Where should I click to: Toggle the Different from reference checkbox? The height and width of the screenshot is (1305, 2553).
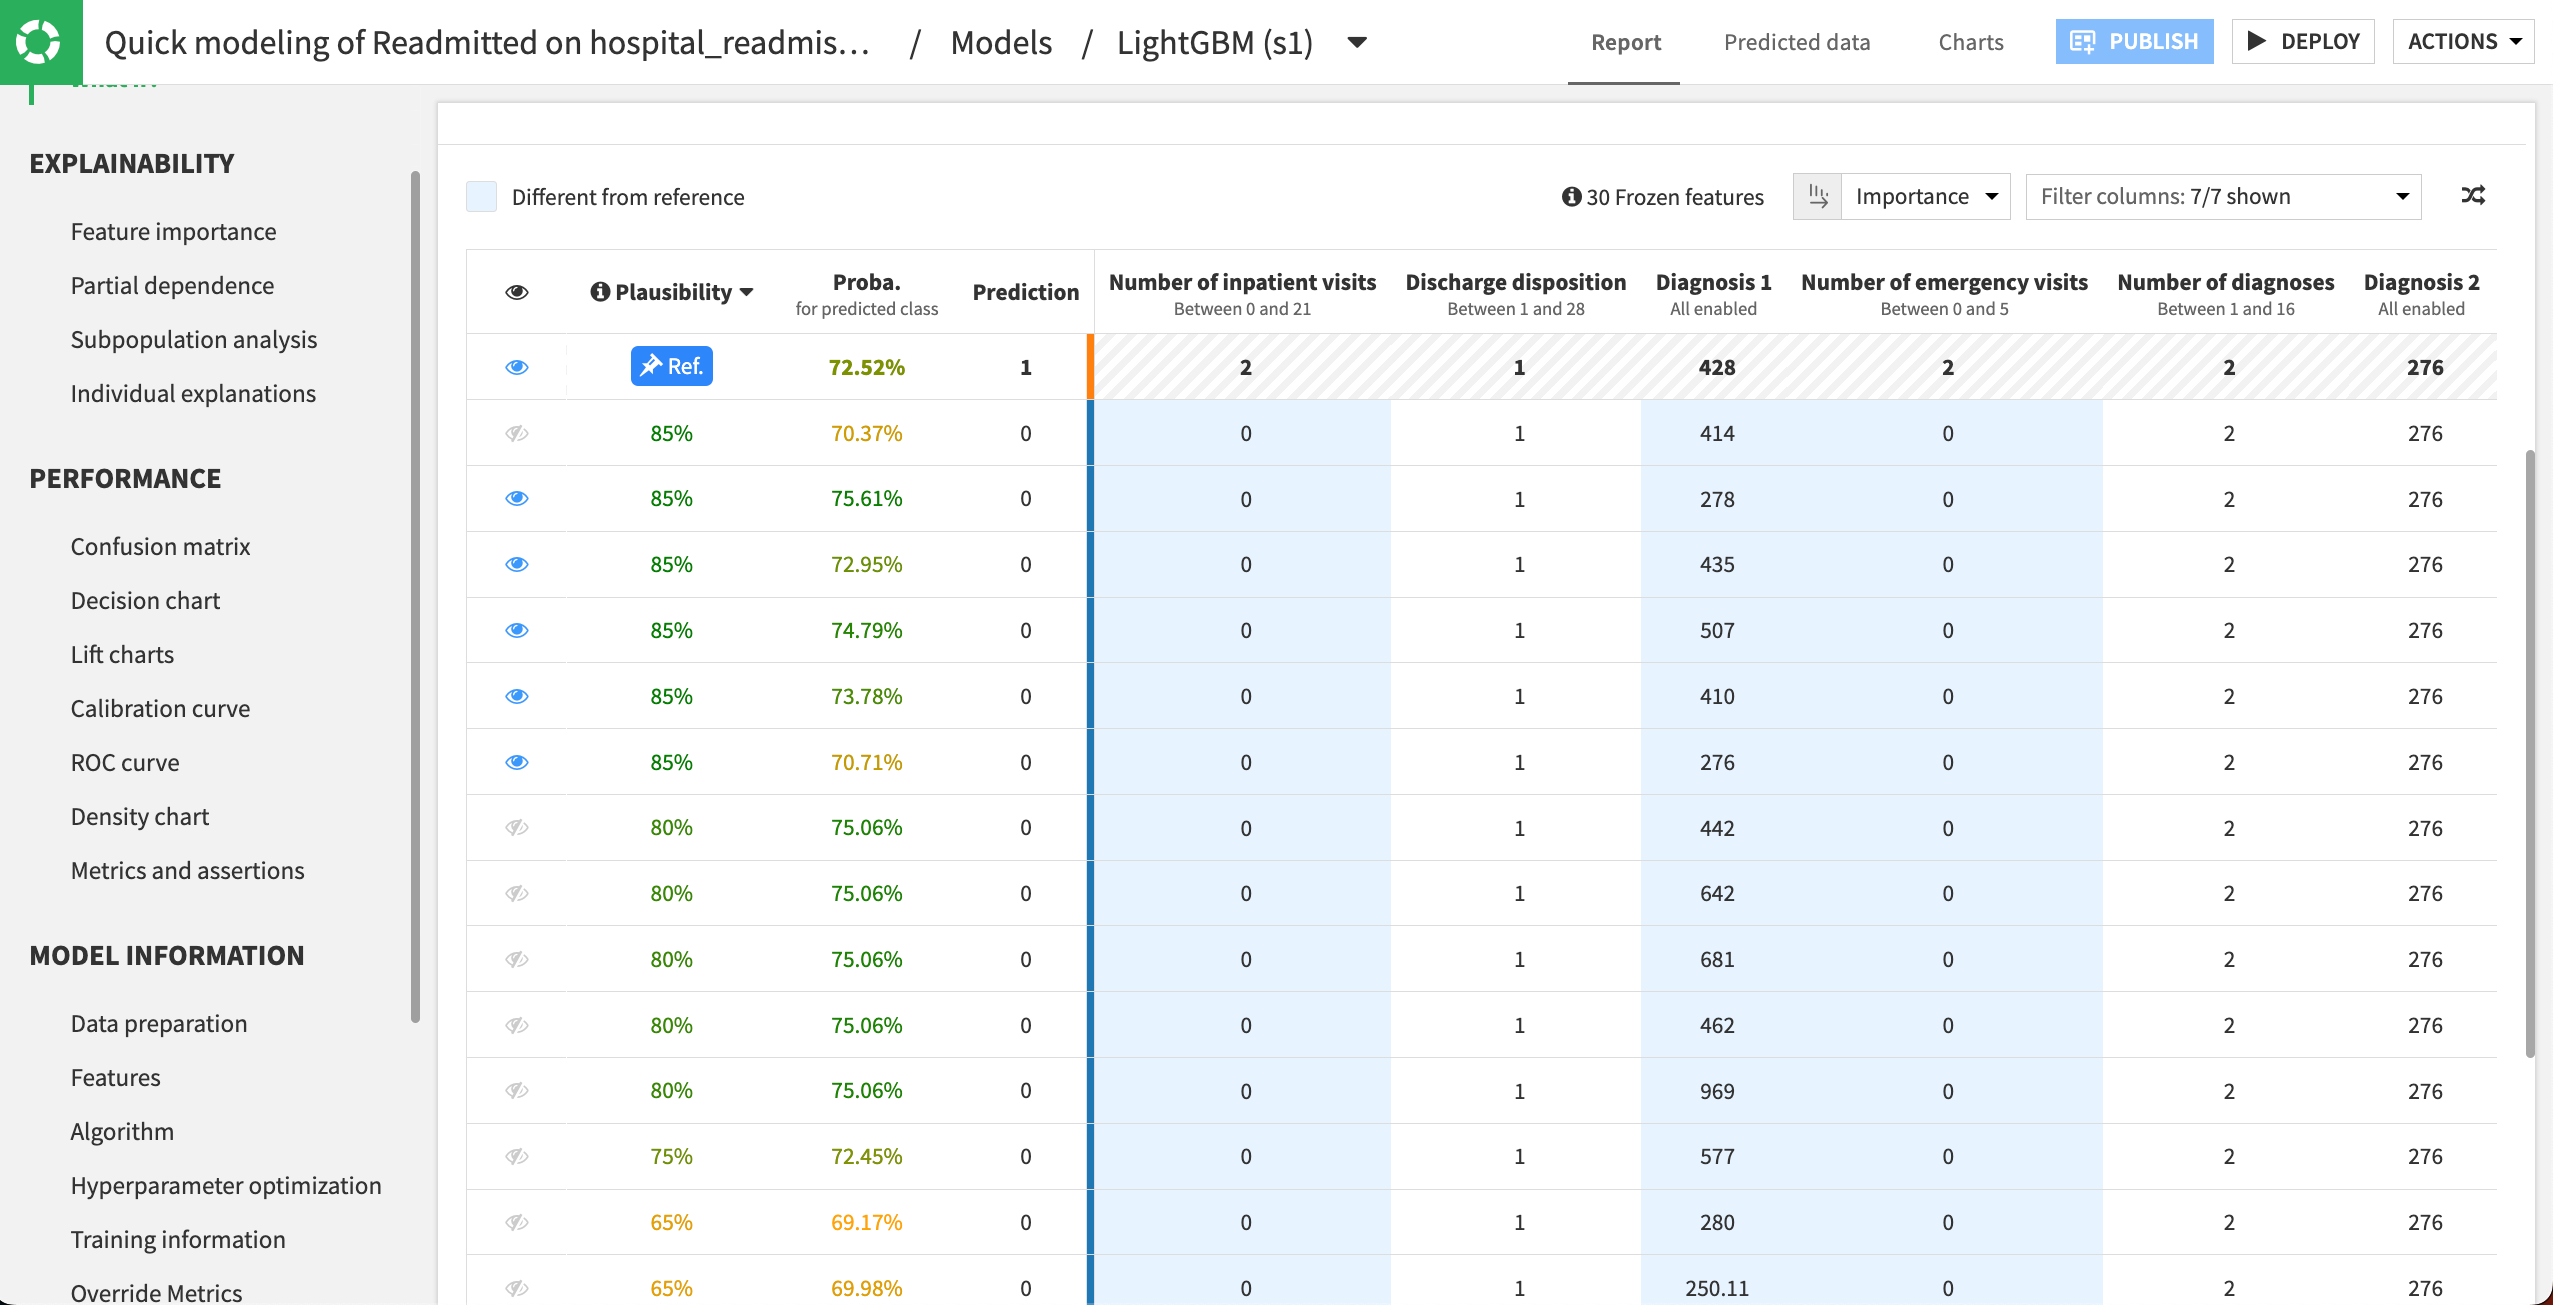[482, 197]
